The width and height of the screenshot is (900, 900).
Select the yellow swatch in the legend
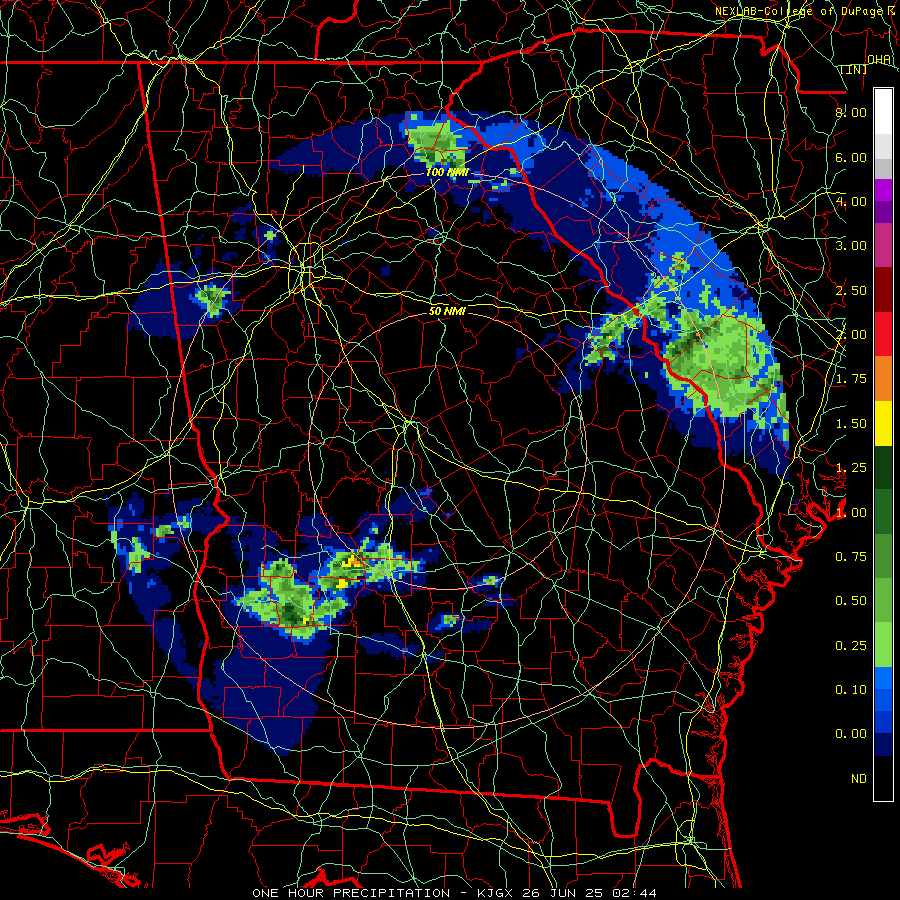(x=883, y=423)
